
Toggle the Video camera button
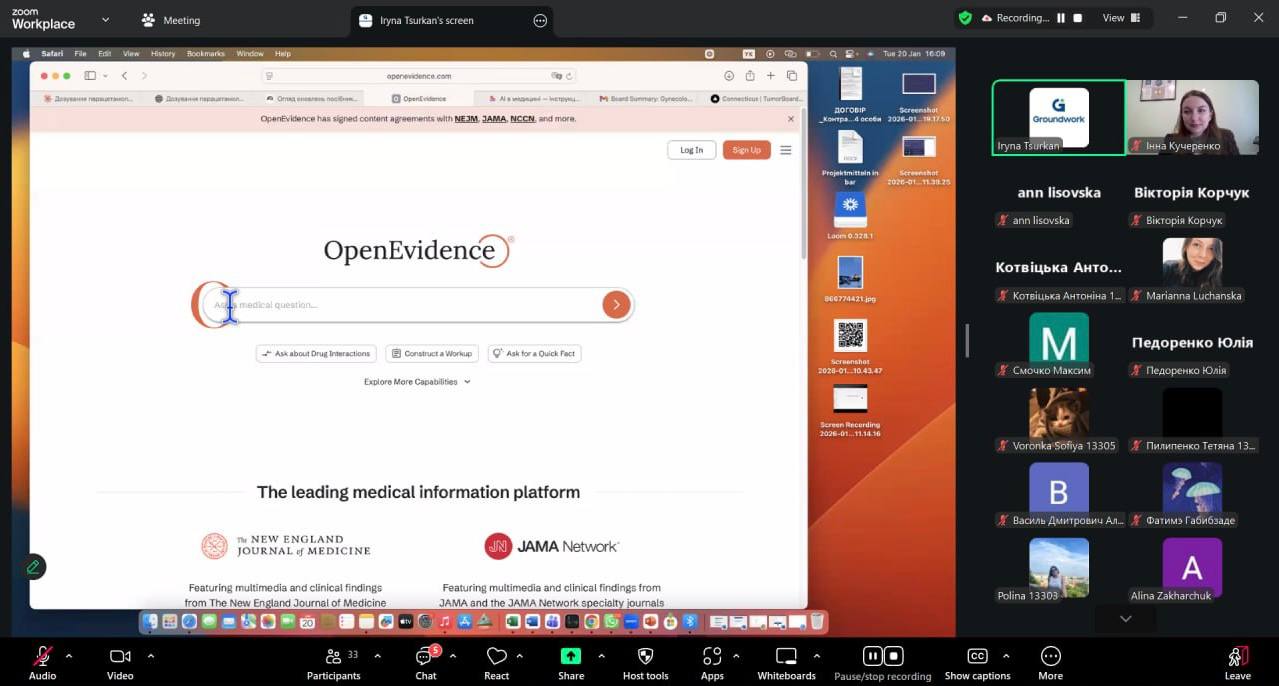click(x=120, y=657)
